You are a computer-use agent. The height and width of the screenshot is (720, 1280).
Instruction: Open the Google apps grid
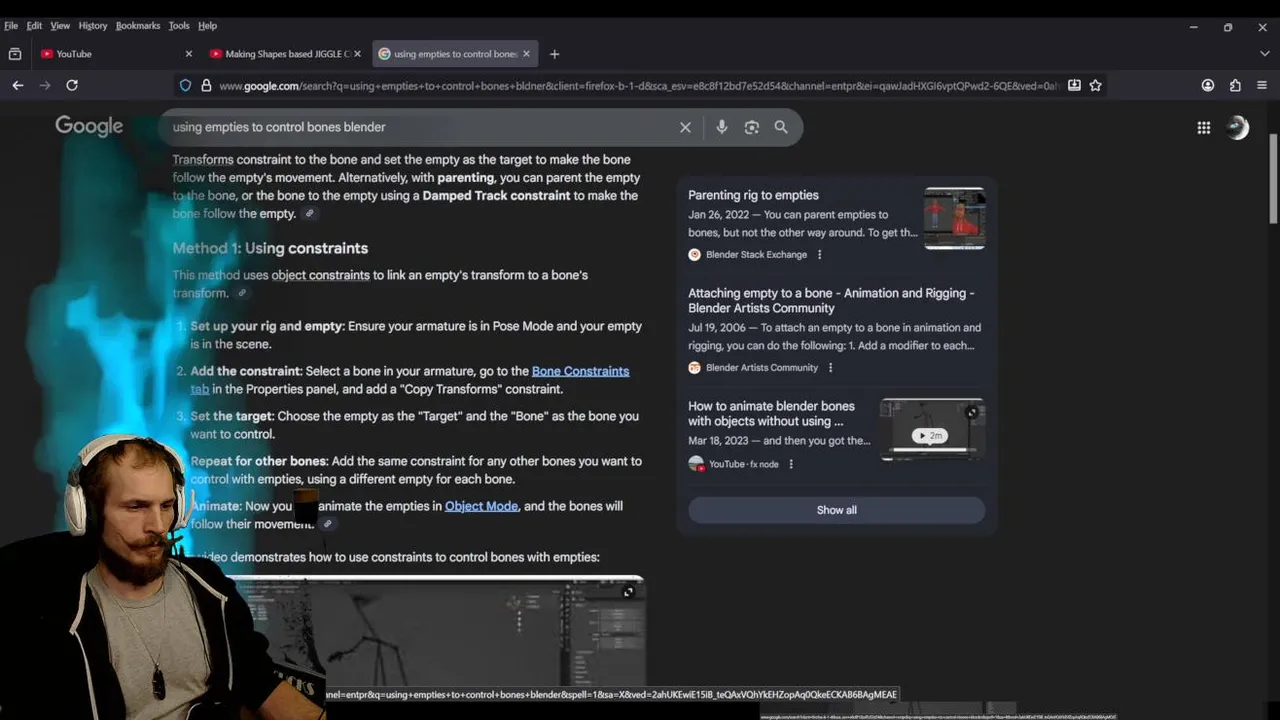(x=1204, y=127)
